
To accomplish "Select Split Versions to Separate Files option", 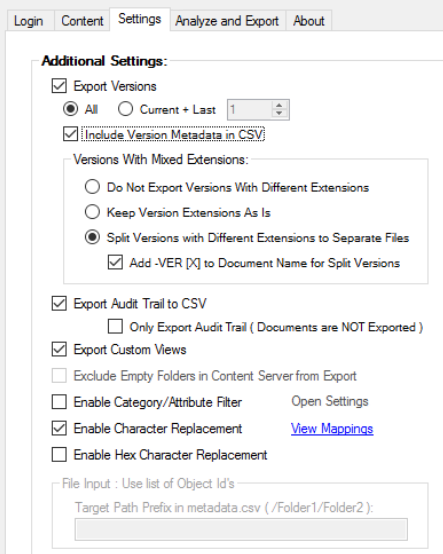I will [x=92, y=237].
